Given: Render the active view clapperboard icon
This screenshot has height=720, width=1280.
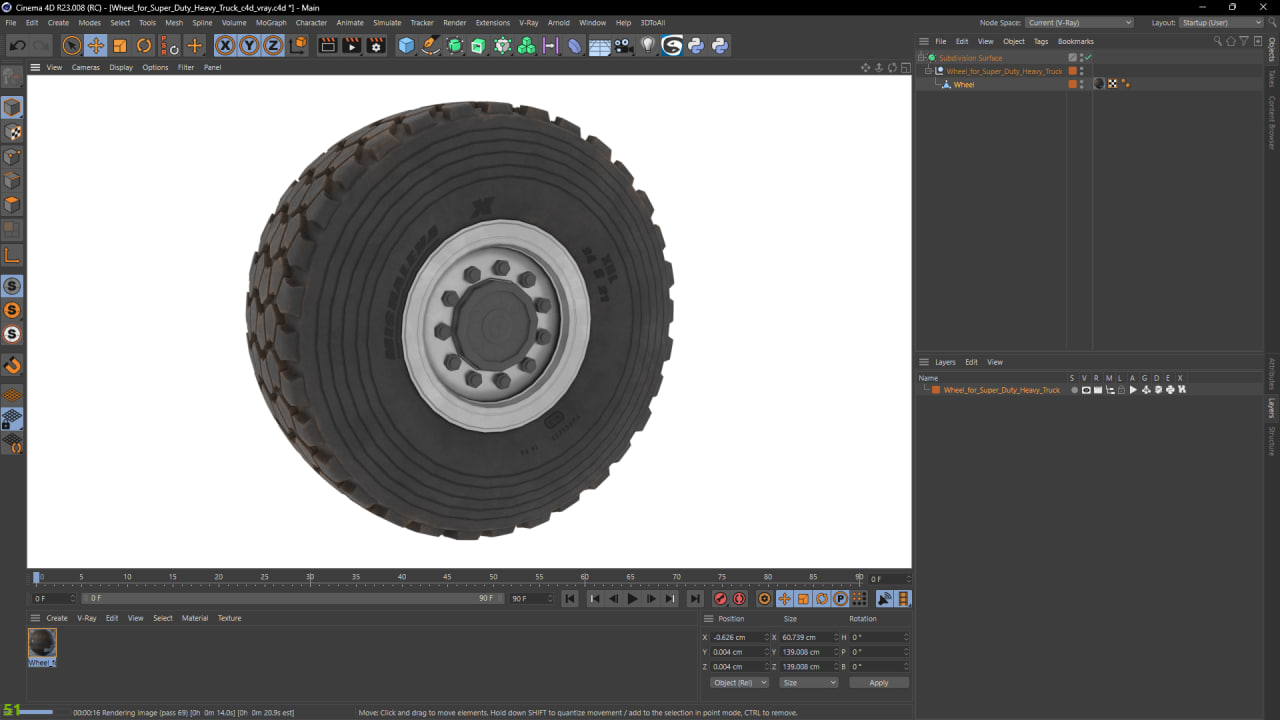Looking at the screenshot, I should tap(327, 45).
